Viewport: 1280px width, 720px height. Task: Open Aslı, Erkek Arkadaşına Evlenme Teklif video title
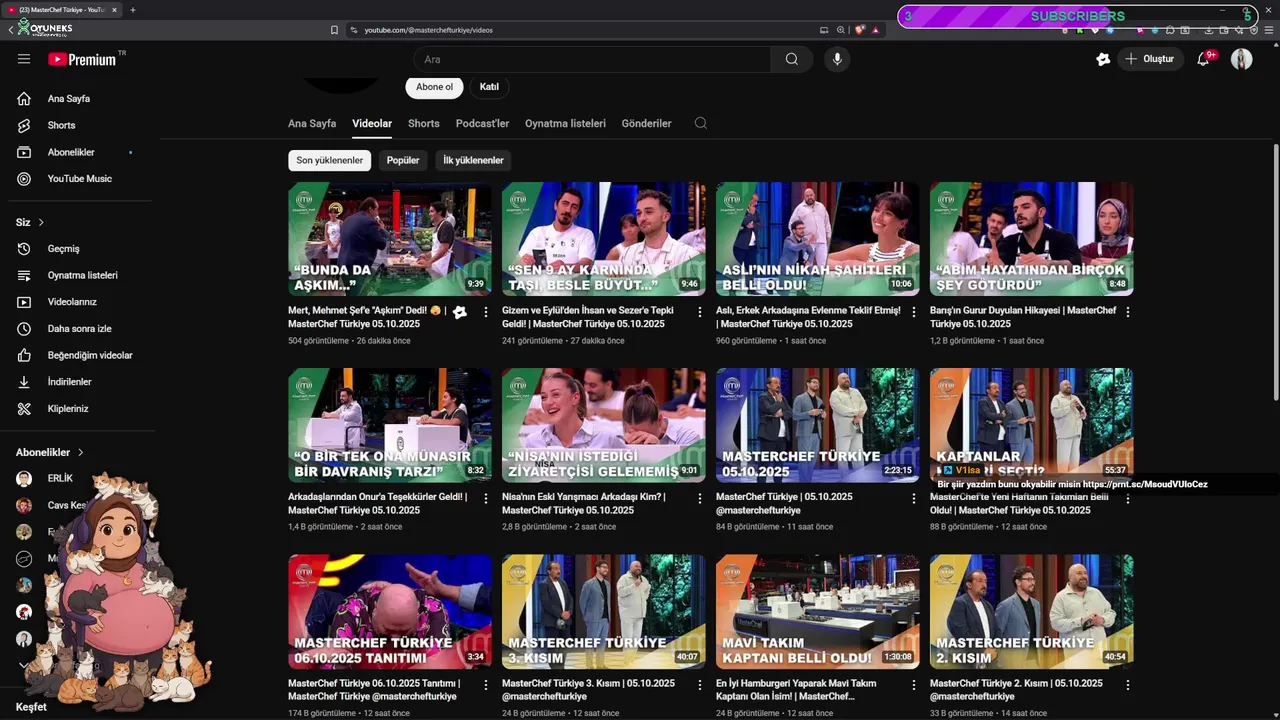808,317
